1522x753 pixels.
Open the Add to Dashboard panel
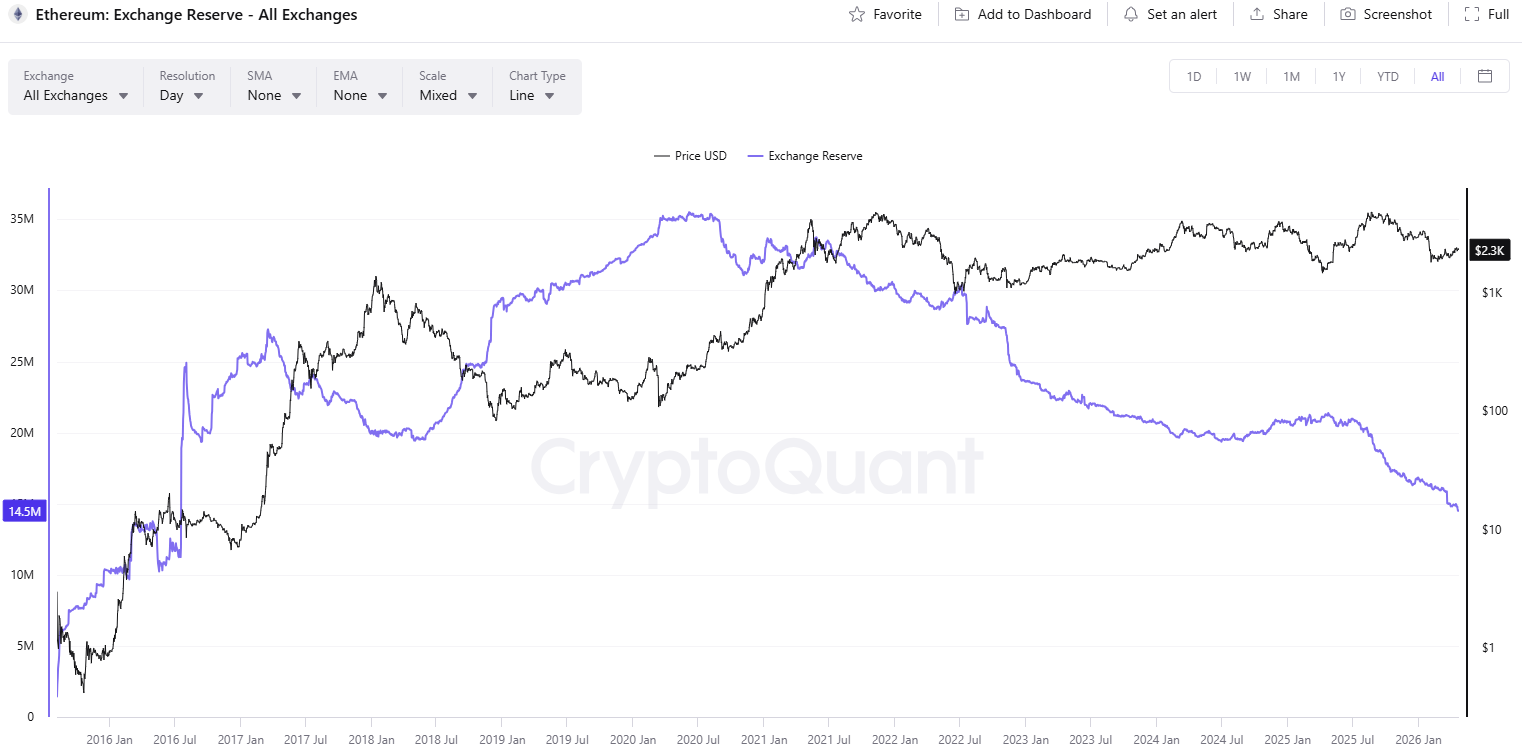click(962, 14)
